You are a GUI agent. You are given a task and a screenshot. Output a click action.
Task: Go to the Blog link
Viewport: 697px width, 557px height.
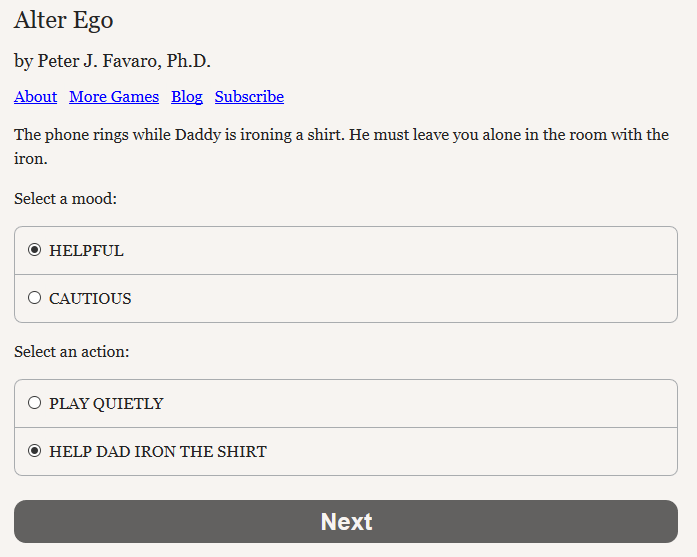[187, 96]
